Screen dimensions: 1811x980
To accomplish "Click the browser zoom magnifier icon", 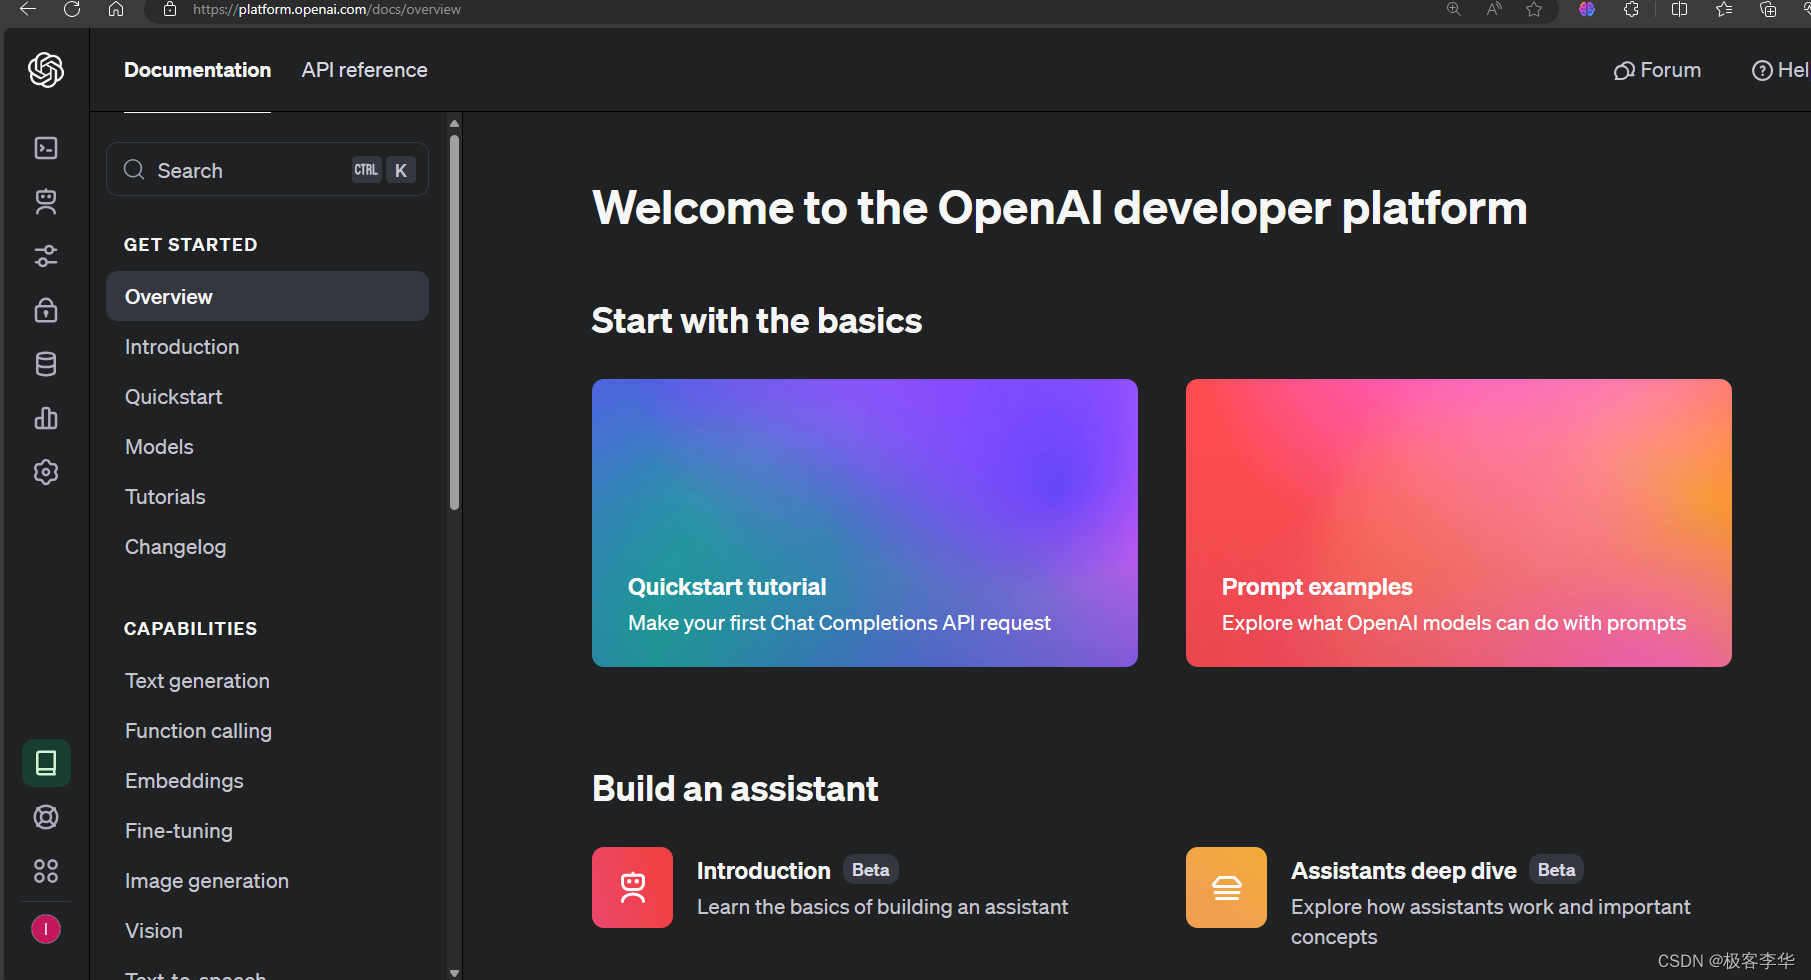I will [1454, 9].
